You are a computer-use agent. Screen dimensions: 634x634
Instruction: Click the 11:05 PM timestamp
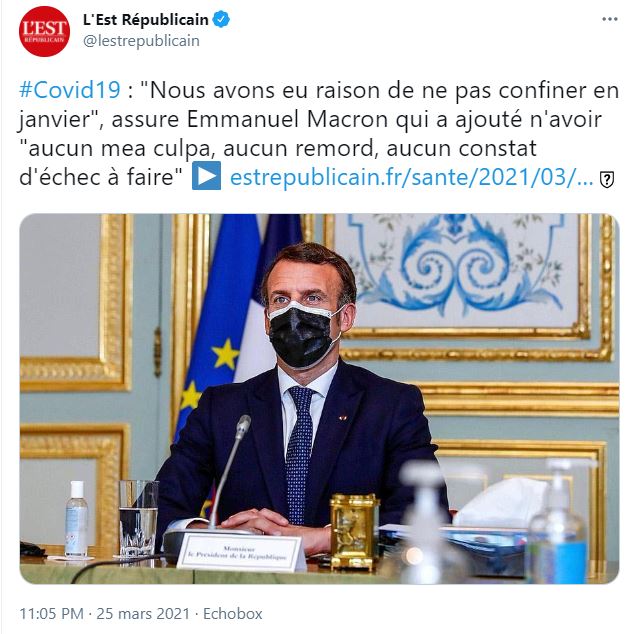[51, 613]
